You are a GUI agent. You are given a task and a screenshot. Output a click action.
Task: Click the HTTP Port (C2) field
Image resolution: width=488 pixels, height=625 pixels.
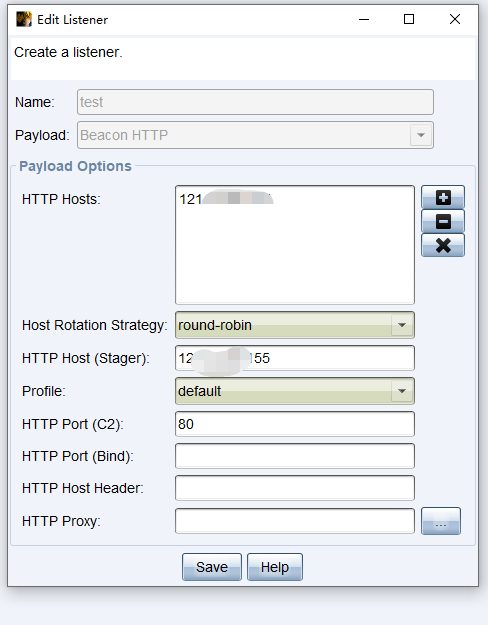pyautogui.click(x=295, y=424)
